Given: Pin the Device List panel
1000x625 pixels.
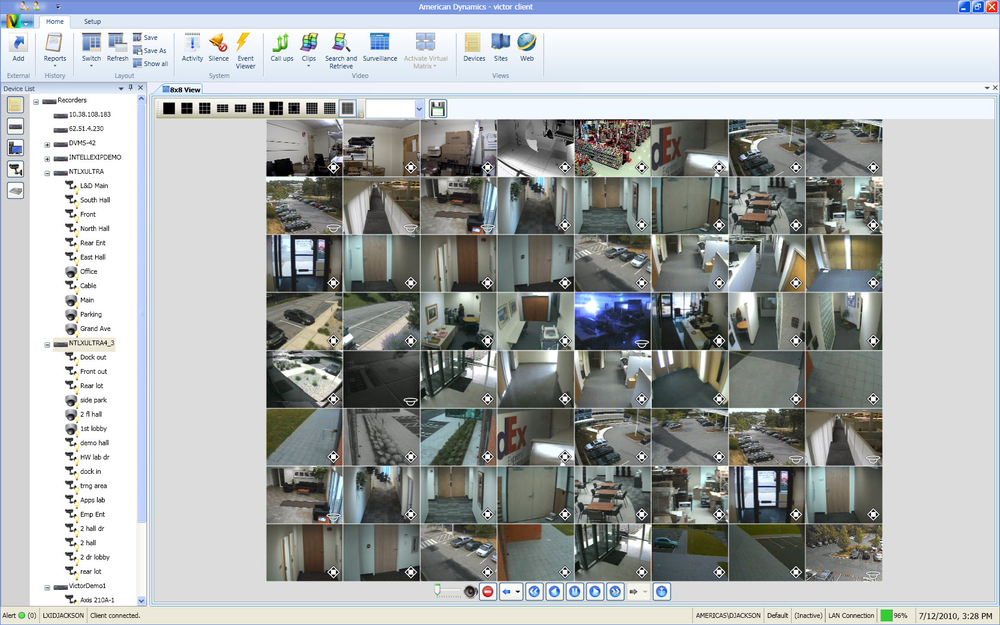Looking at the screenshot, I should pyautogui.click(x=131, y=89).
